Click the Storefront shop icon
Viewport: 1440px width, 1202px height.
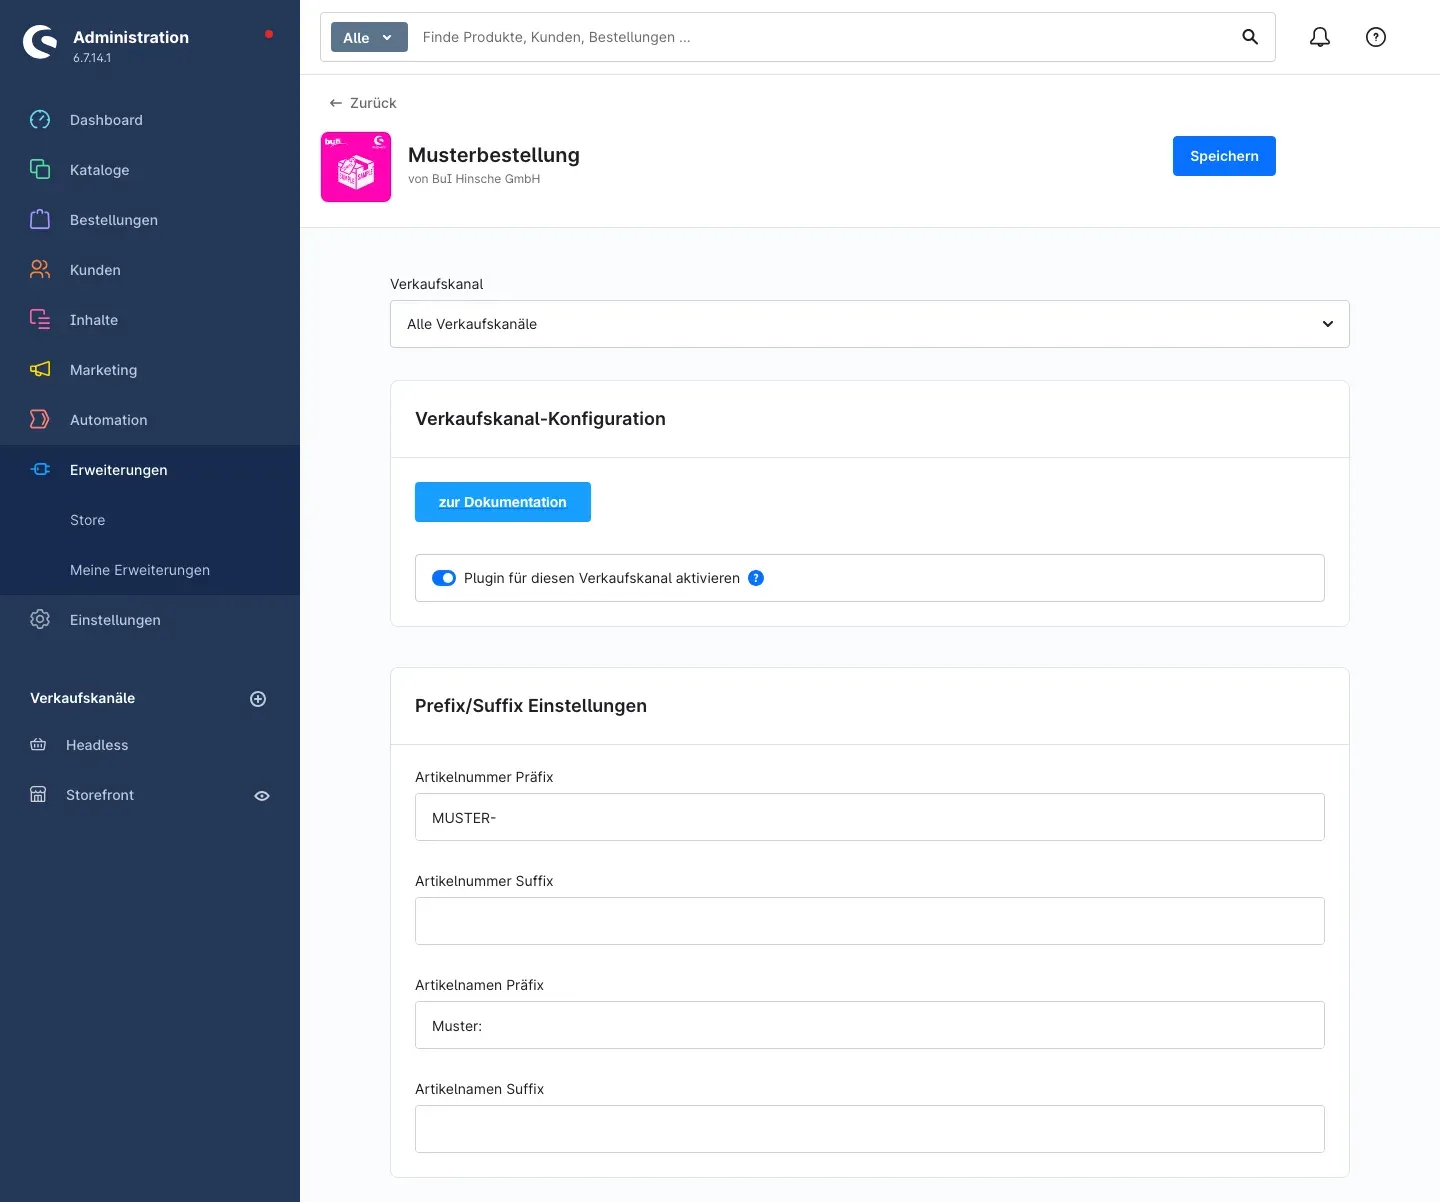pos(38,795)
